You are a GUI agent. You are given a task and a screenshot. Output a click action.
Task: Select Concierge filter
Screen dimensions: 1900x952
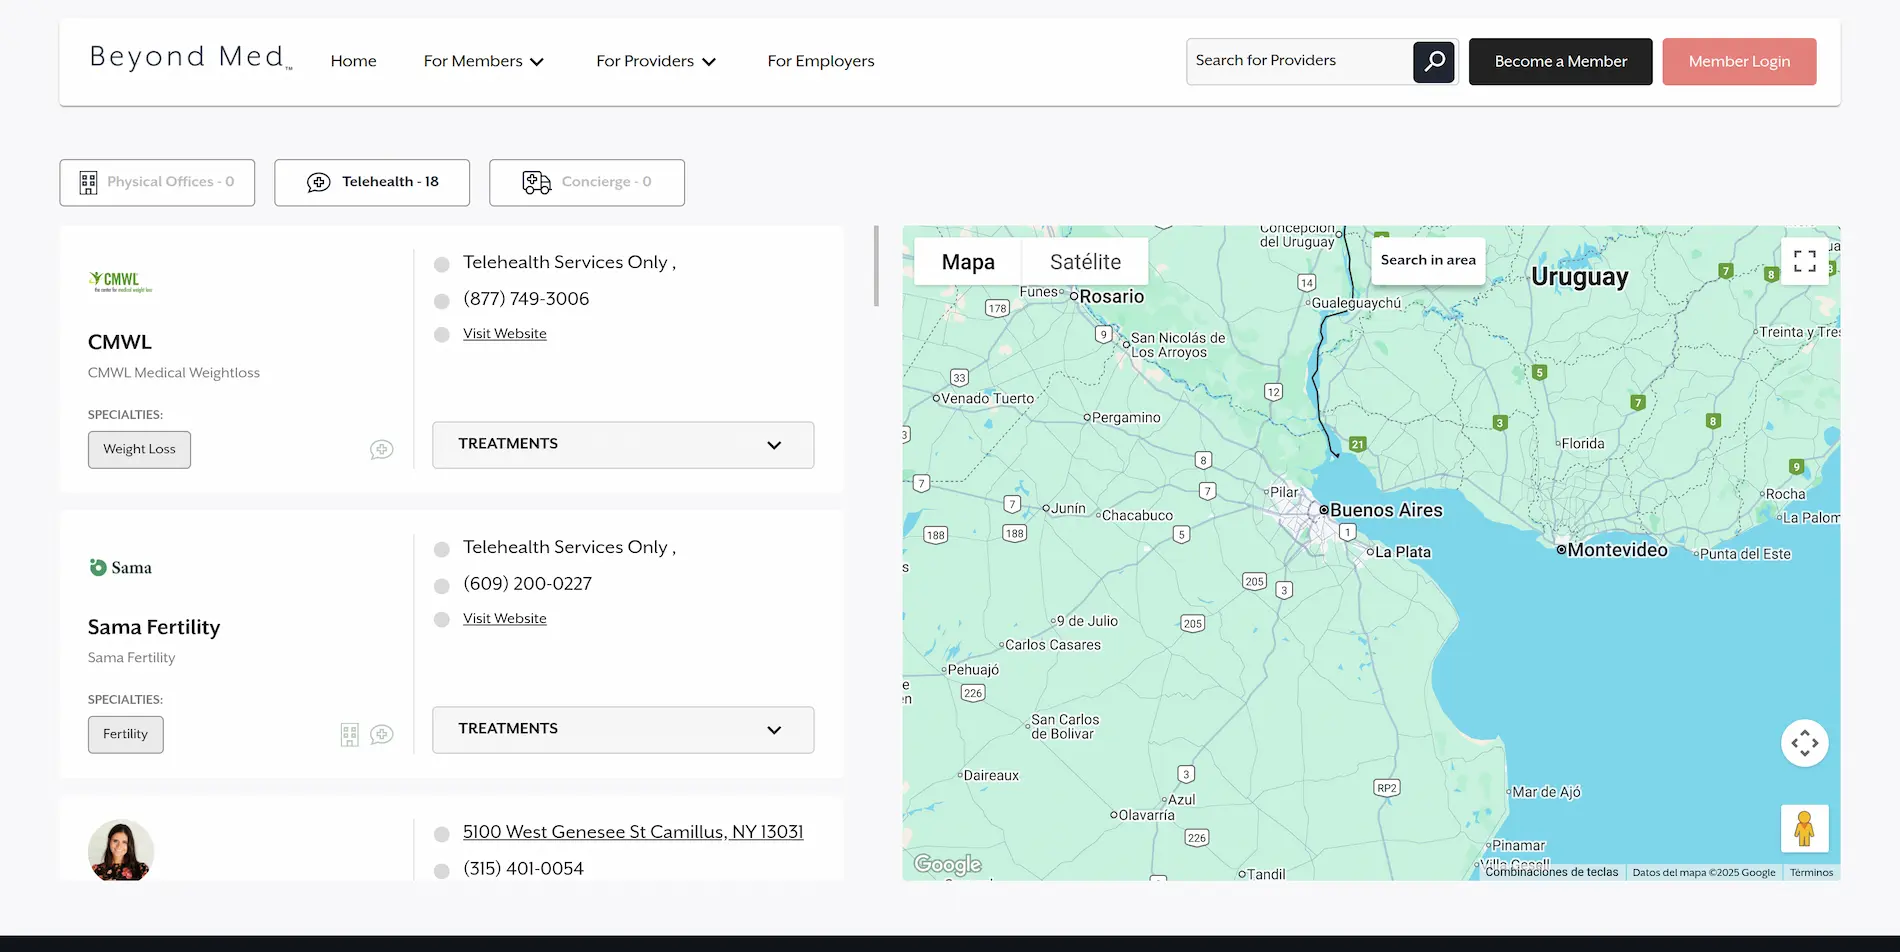(x=587, y=182)
